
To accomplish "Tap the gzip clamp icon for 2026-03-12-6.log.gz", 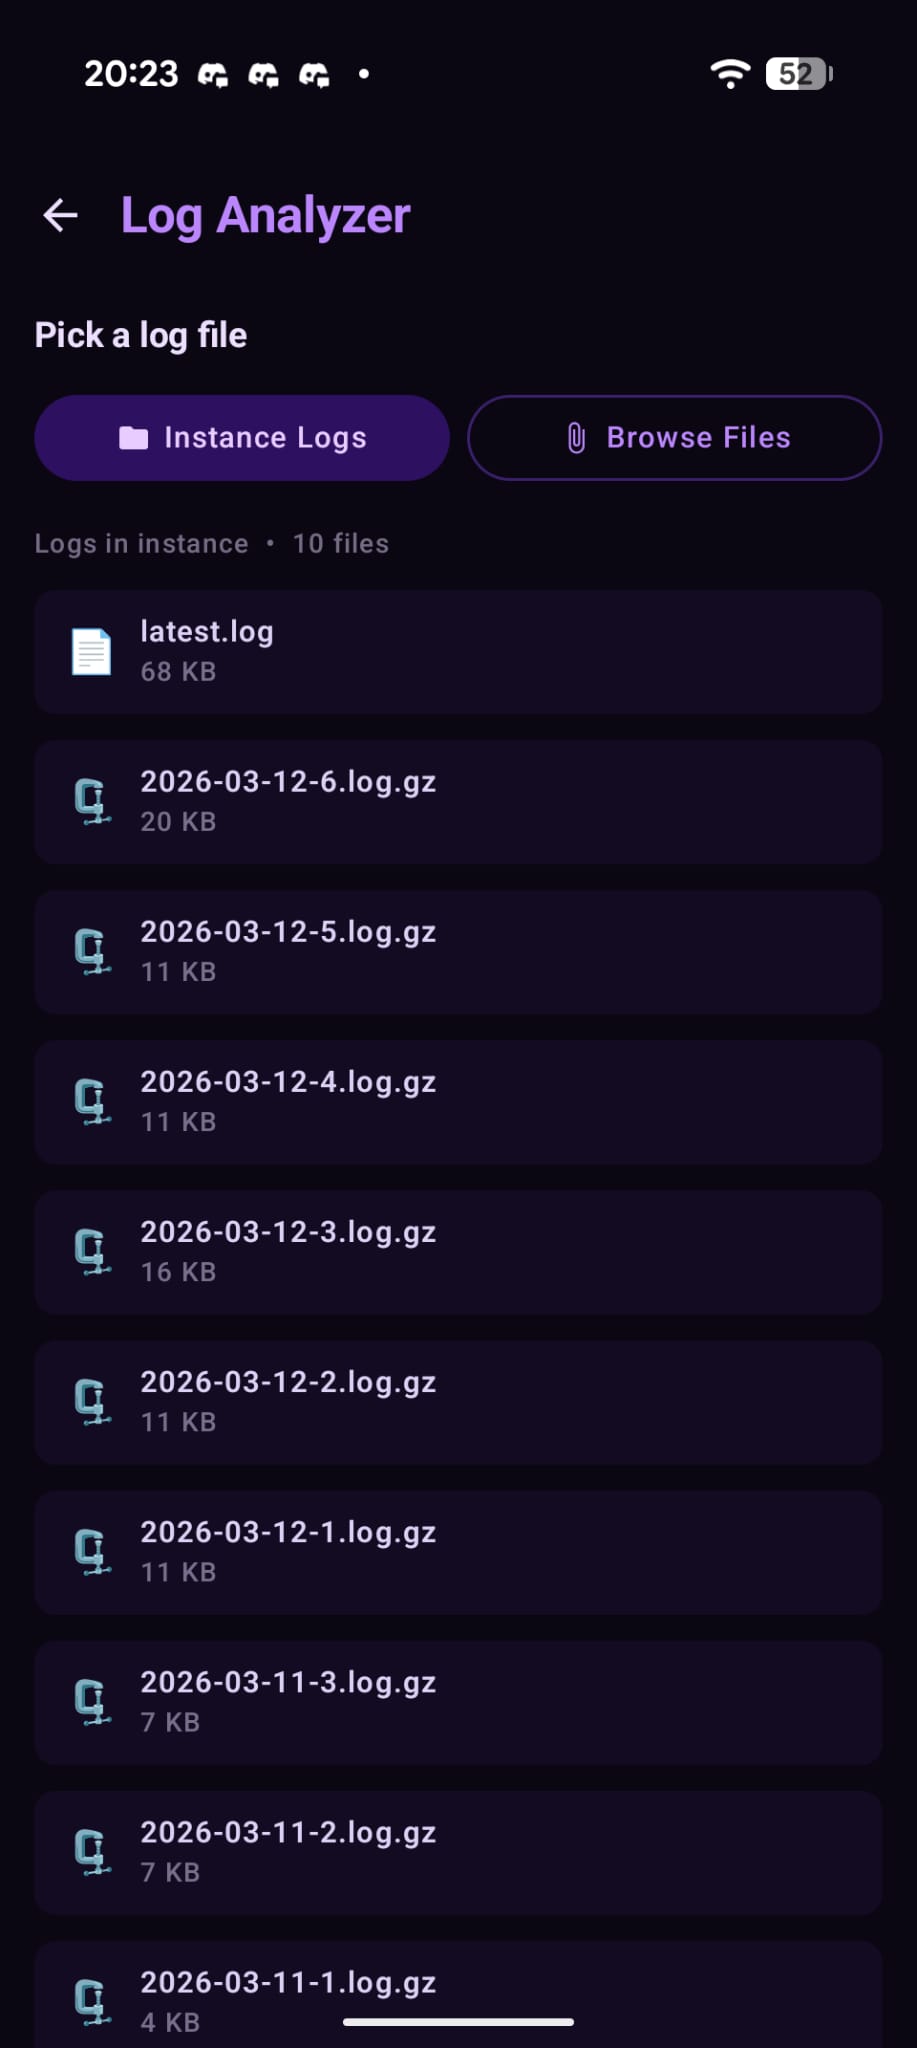I will click(x=90, y=800).
